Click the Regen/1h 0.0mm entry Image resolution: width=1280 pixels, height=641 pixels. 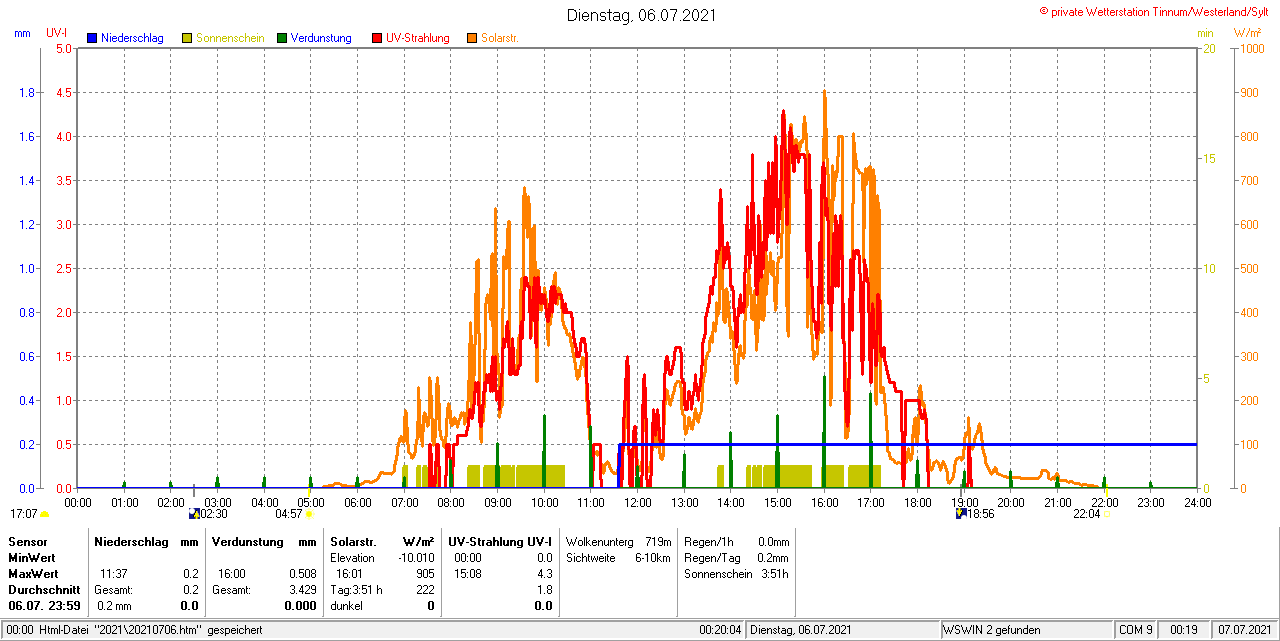736,541
